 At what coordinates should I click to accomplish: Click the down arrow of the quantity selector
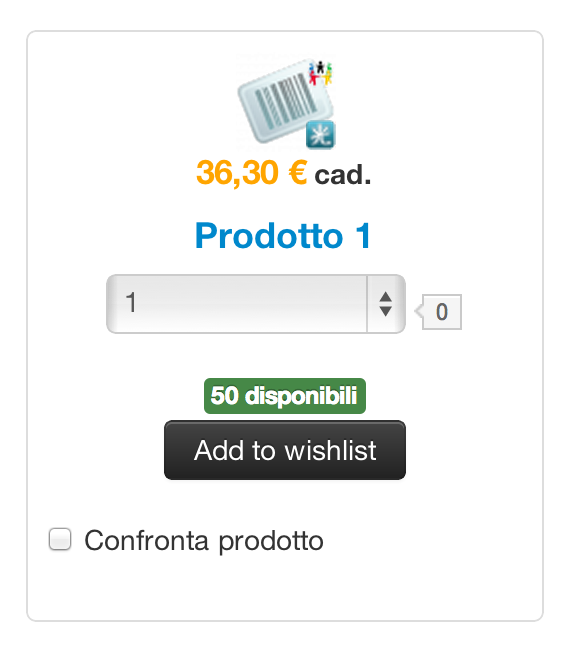coord(385,311)
